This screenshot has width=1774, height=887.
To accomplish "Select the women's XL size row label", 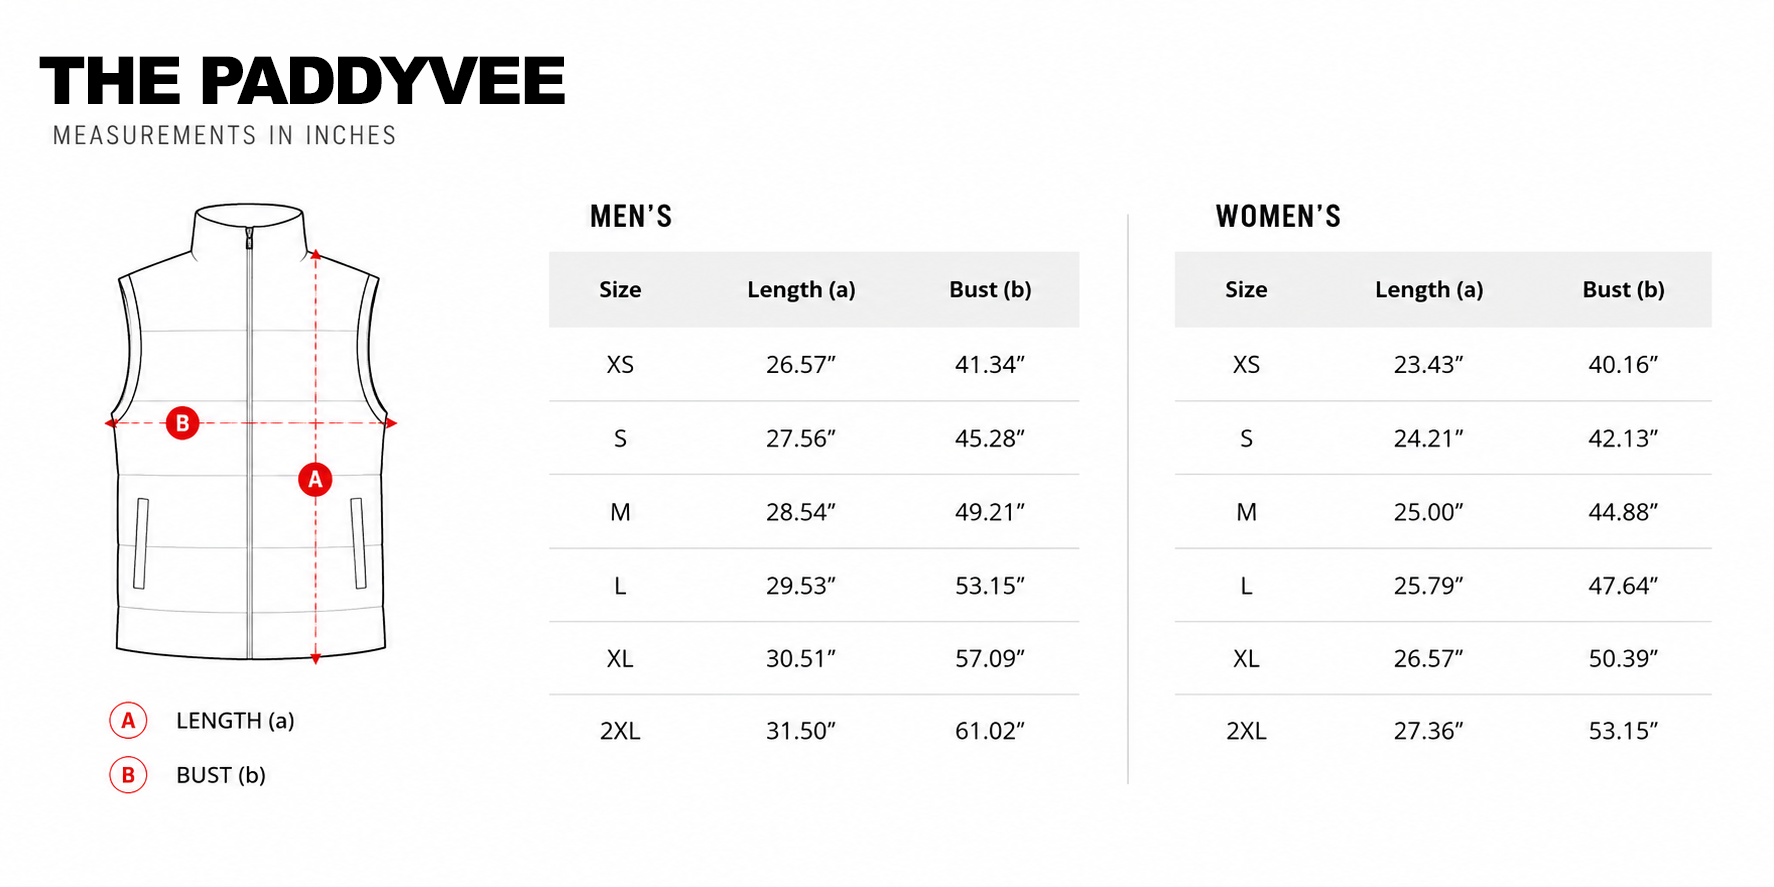I will [1246, 659].
